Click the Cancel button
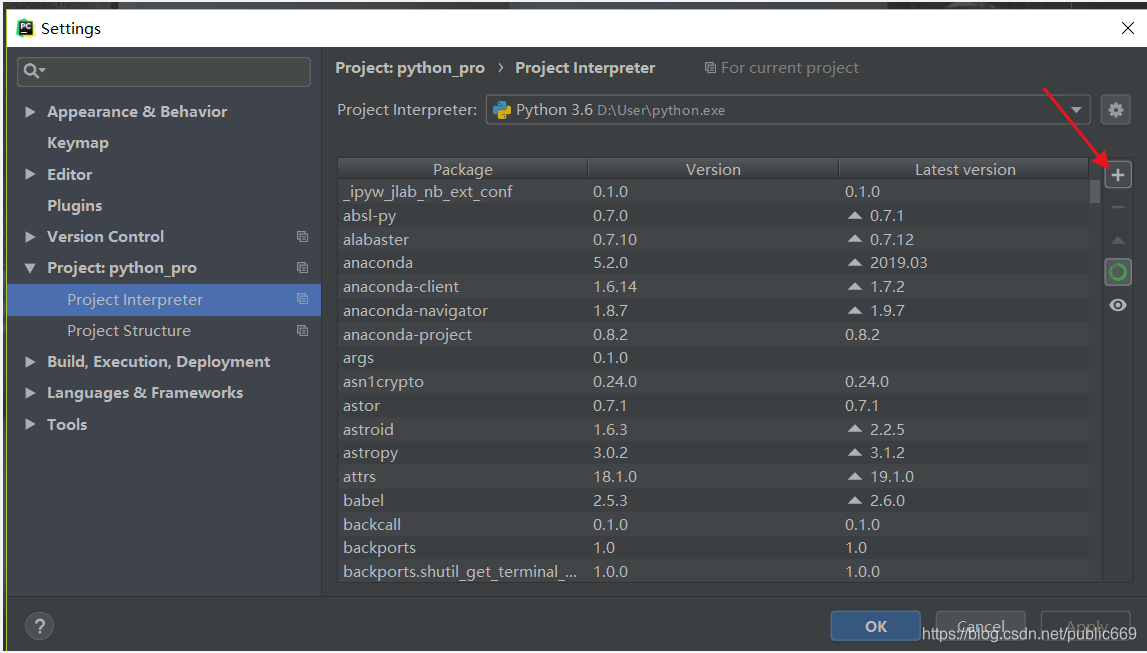The height and width of the screenshot is (653, 1147). tap(980, 627)
